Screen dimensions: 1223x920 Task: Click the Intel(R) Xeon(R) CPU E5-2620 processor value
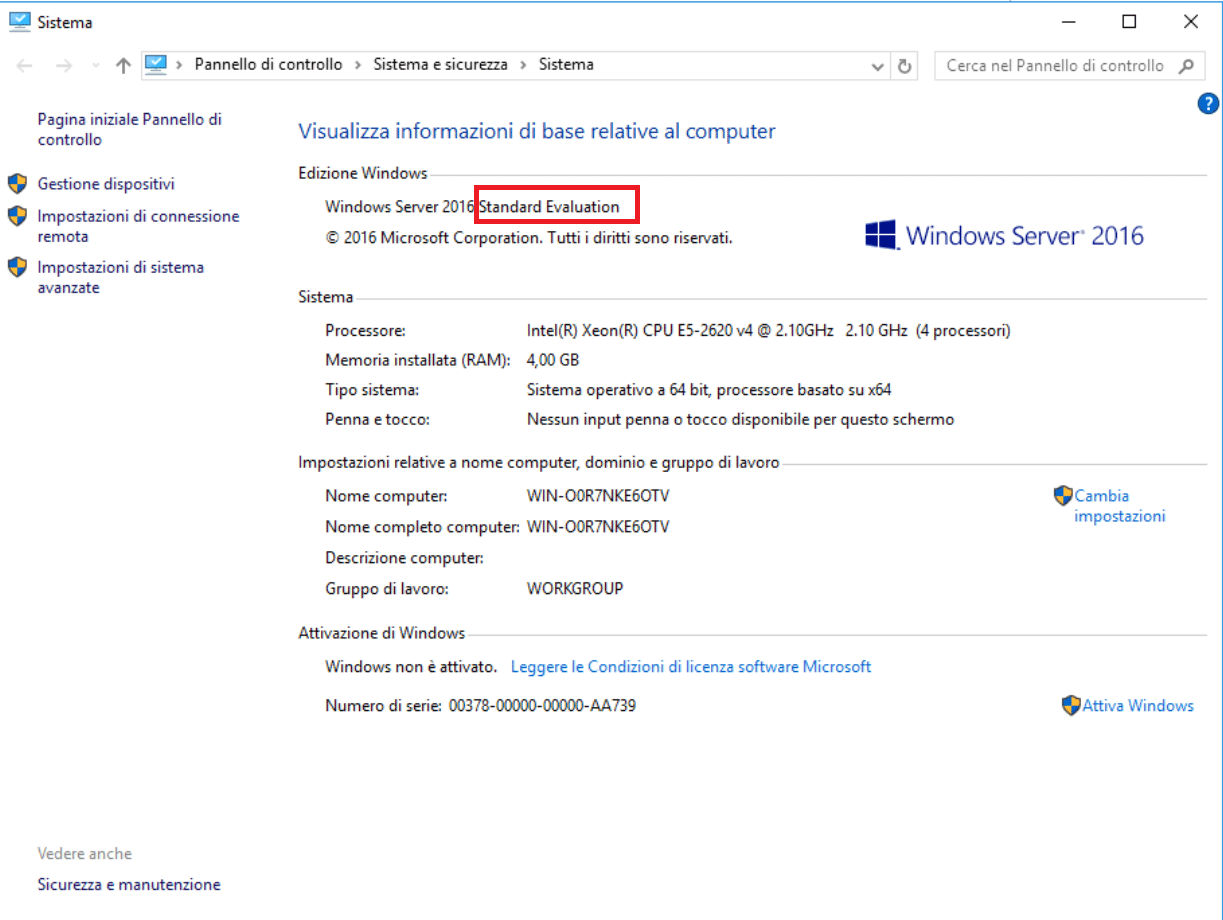768,330
